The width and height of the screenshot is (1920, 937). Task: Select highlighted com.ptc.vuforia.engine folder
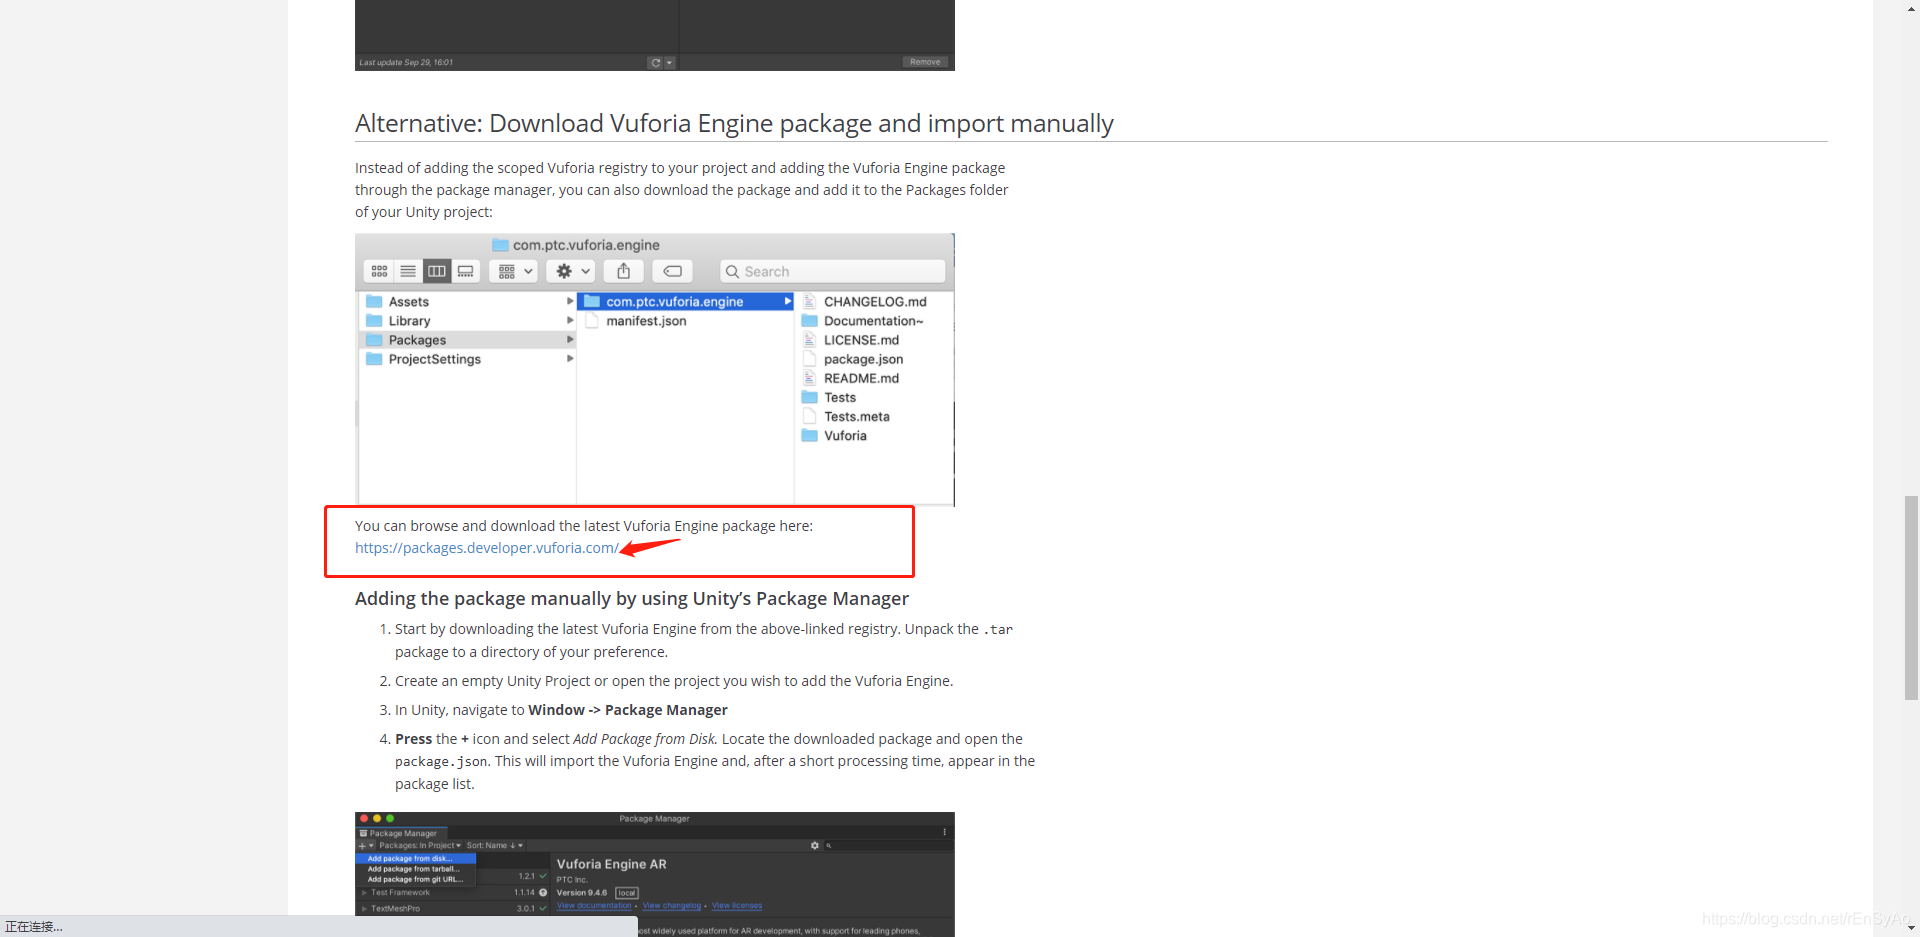point(686,301)
